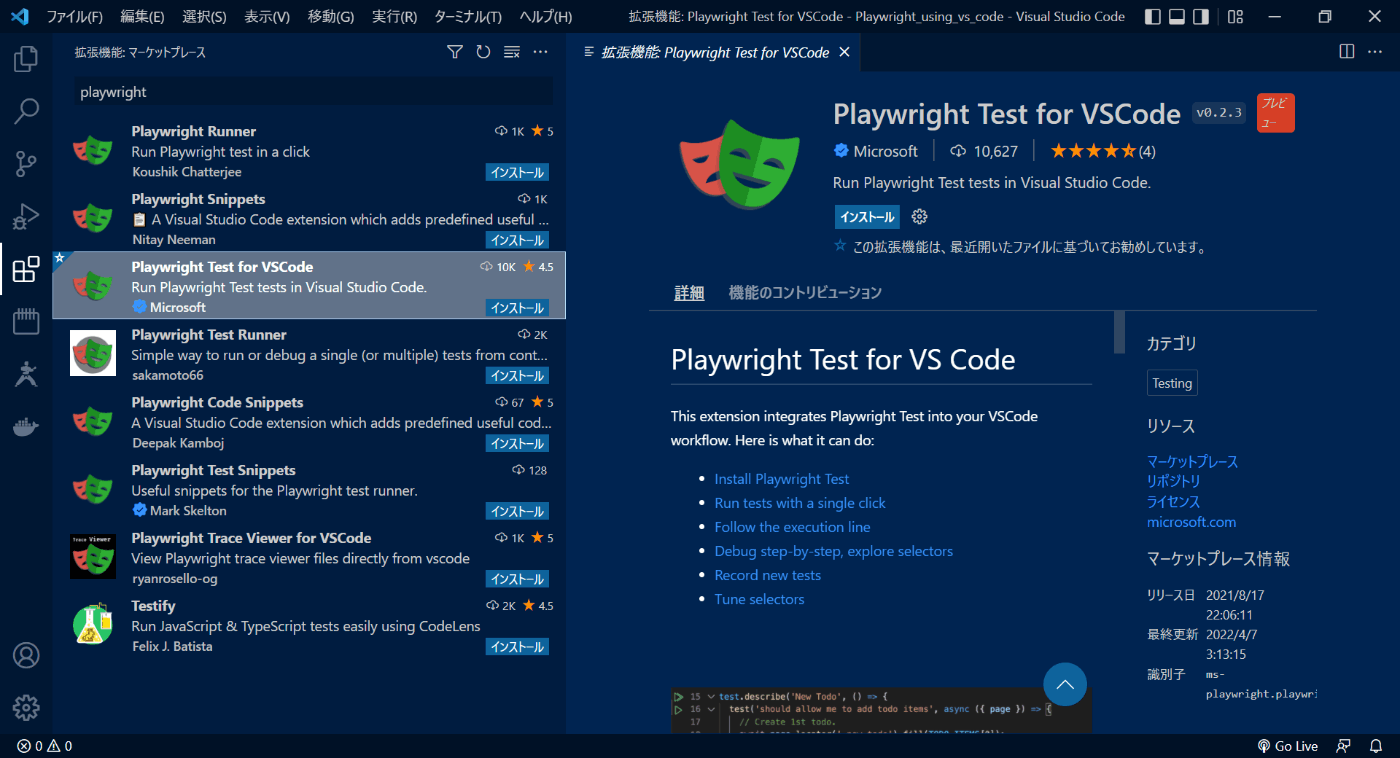The width and height of the screenshot is (1400, 758).
Task: Open editor more actions ellipsis
Action: coord(1376,51)
